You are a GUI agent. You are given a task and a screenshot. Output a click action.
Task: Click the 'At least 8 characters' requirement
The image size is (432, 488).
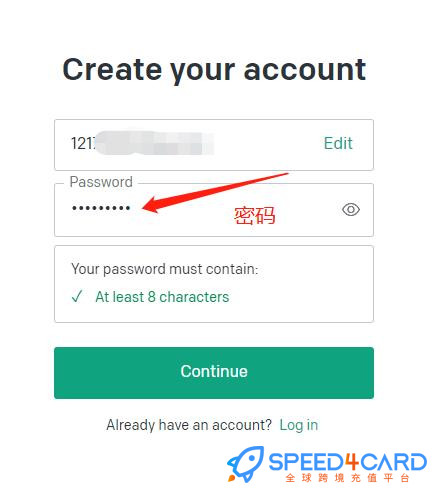(162, 297)
